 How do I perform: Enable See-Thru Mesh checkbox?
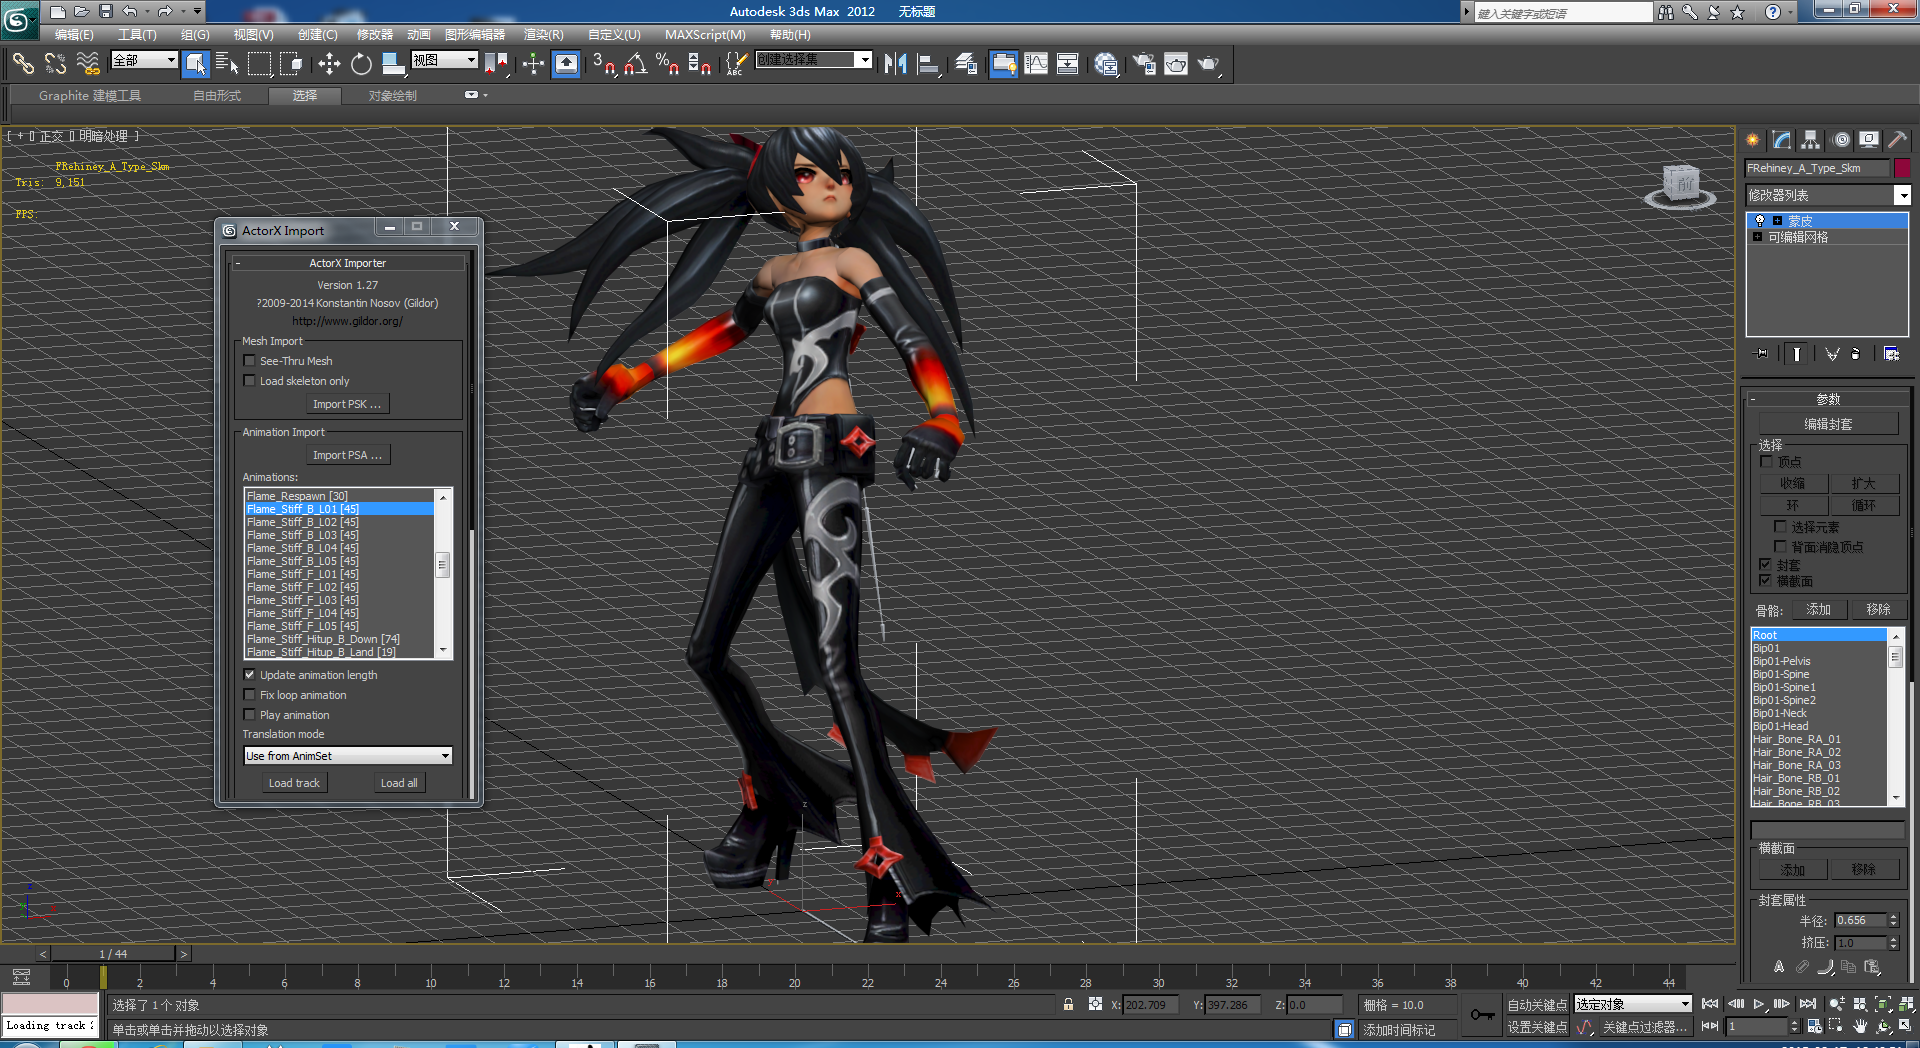coord(250,361)
